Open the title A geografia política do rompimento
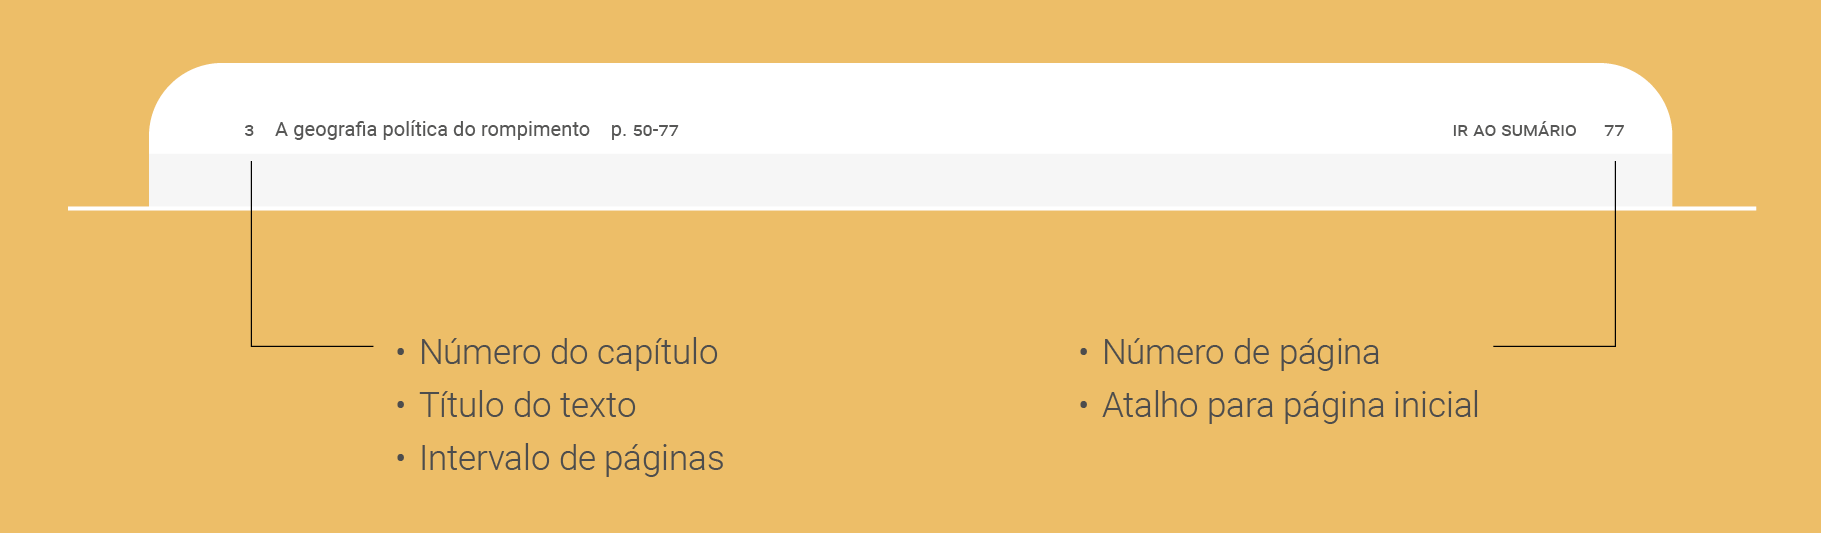Image resolution: width=1821 pixels, height=533 pixels. coord(432,130)
